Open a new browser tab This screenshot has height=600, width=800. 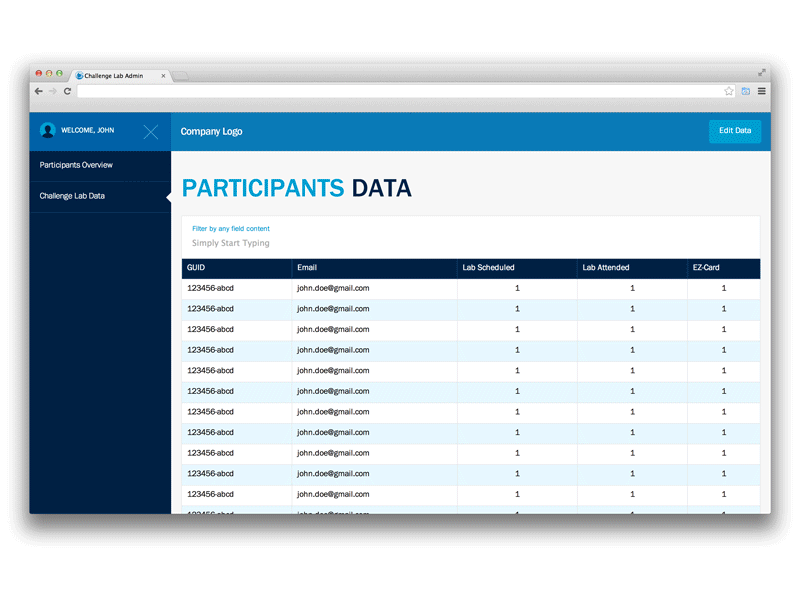coord(180,75)
